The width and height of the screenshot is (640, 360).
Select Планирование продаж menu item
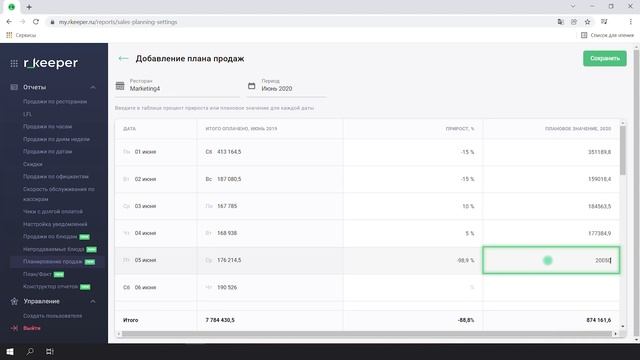pyautogui.click(x=52, y=262)
